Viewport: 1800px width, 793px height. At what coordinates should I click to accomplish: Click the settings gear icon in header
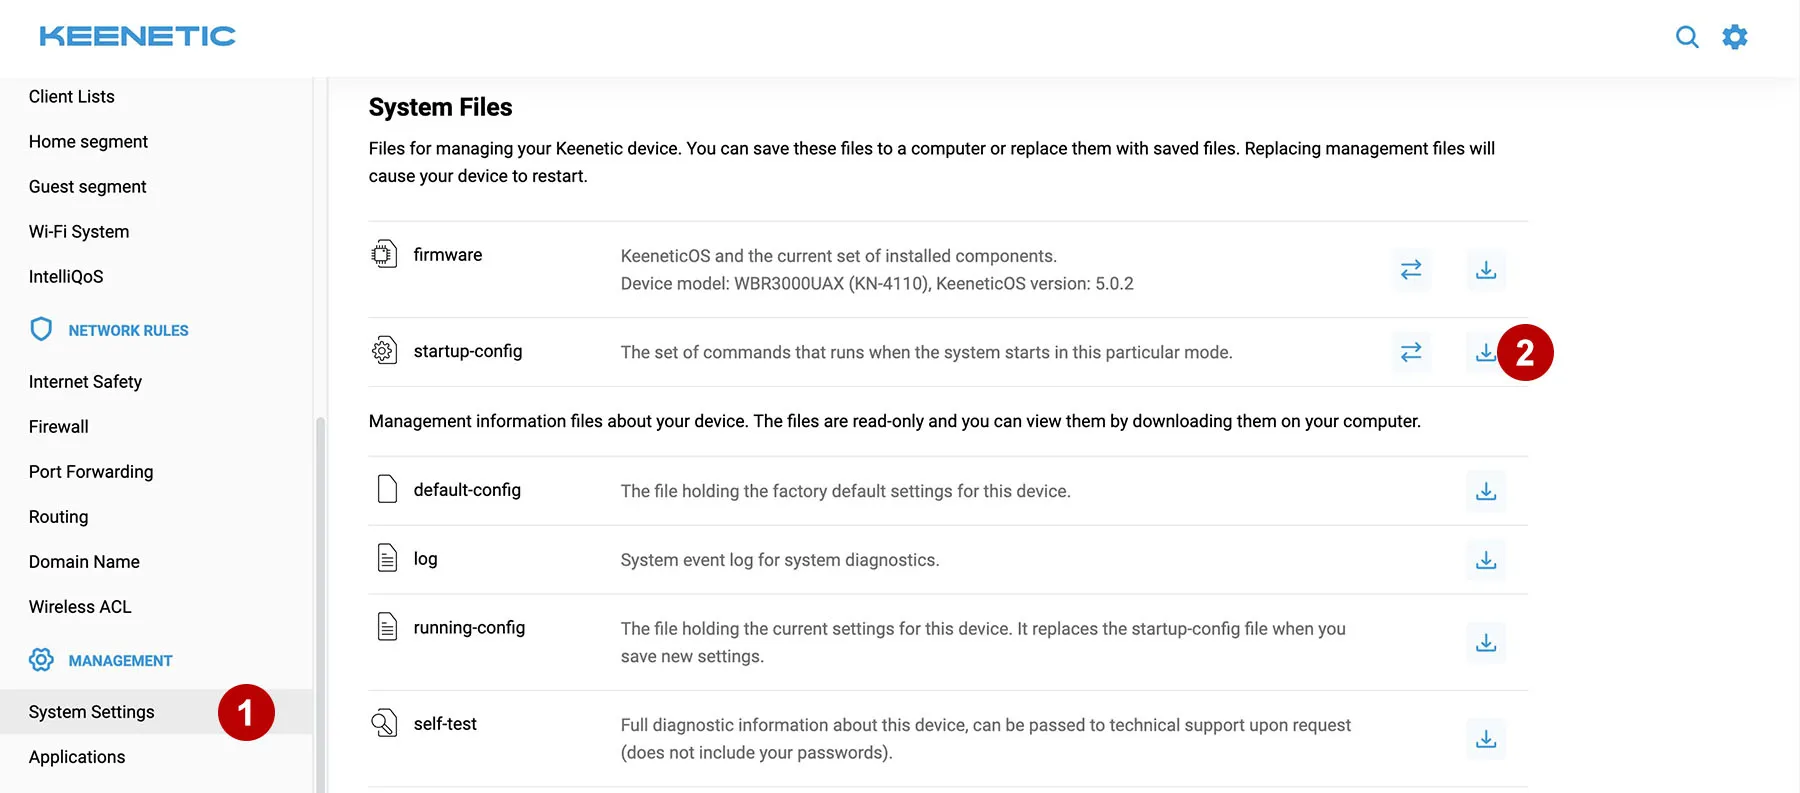pos(1735,37)
